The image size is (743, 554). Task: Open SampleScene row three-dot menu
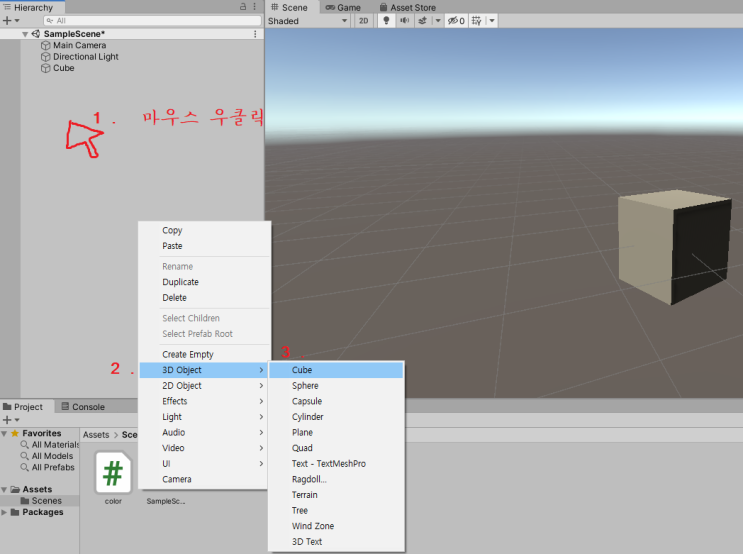pos(255,34)
